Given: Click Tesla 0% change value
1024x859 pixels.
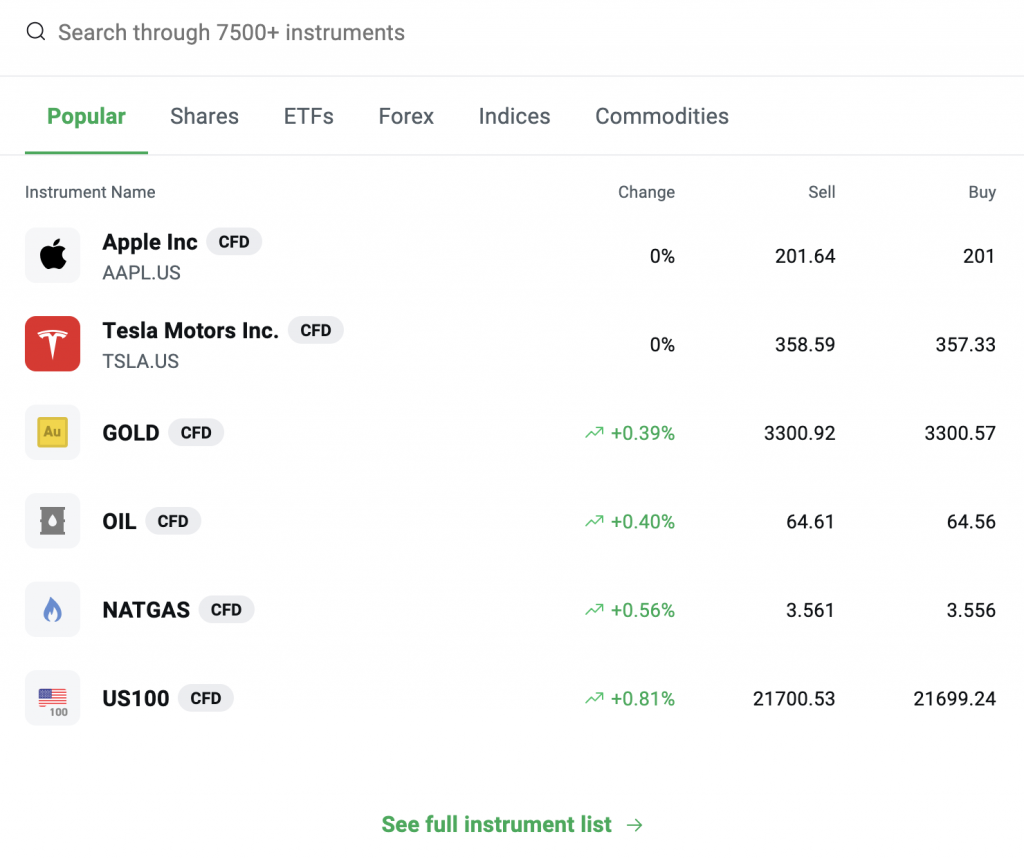Looking at the screenshot, I should pyautogui.click(x=662, y=344).
